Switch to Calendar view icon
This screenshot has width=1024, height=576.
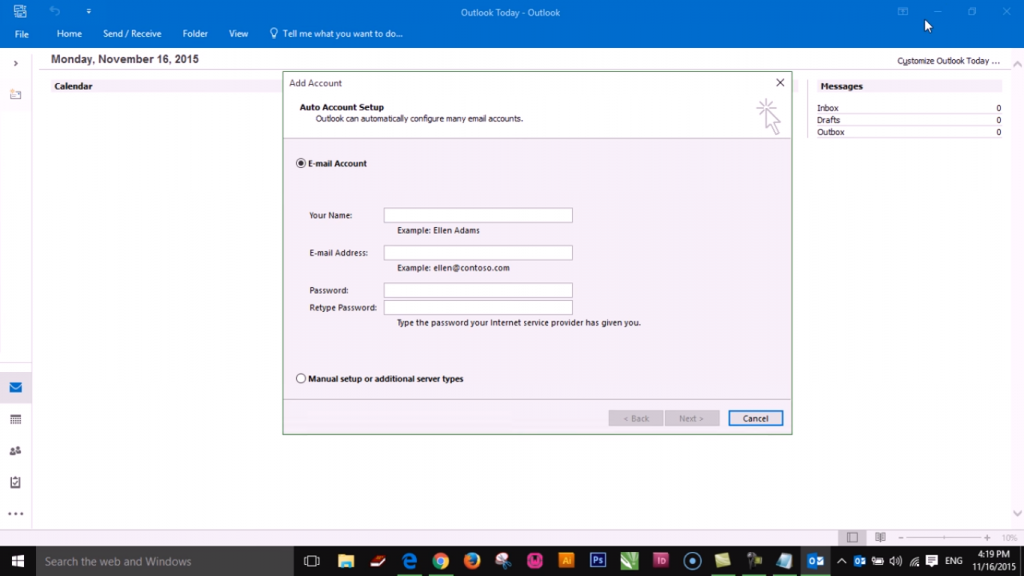16,419
